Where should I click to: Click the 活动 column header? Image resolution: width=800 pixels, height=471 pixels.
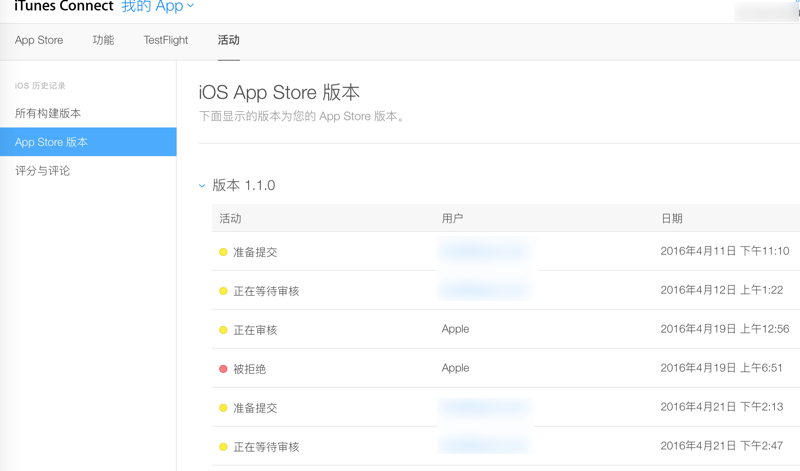pos(230,218)
